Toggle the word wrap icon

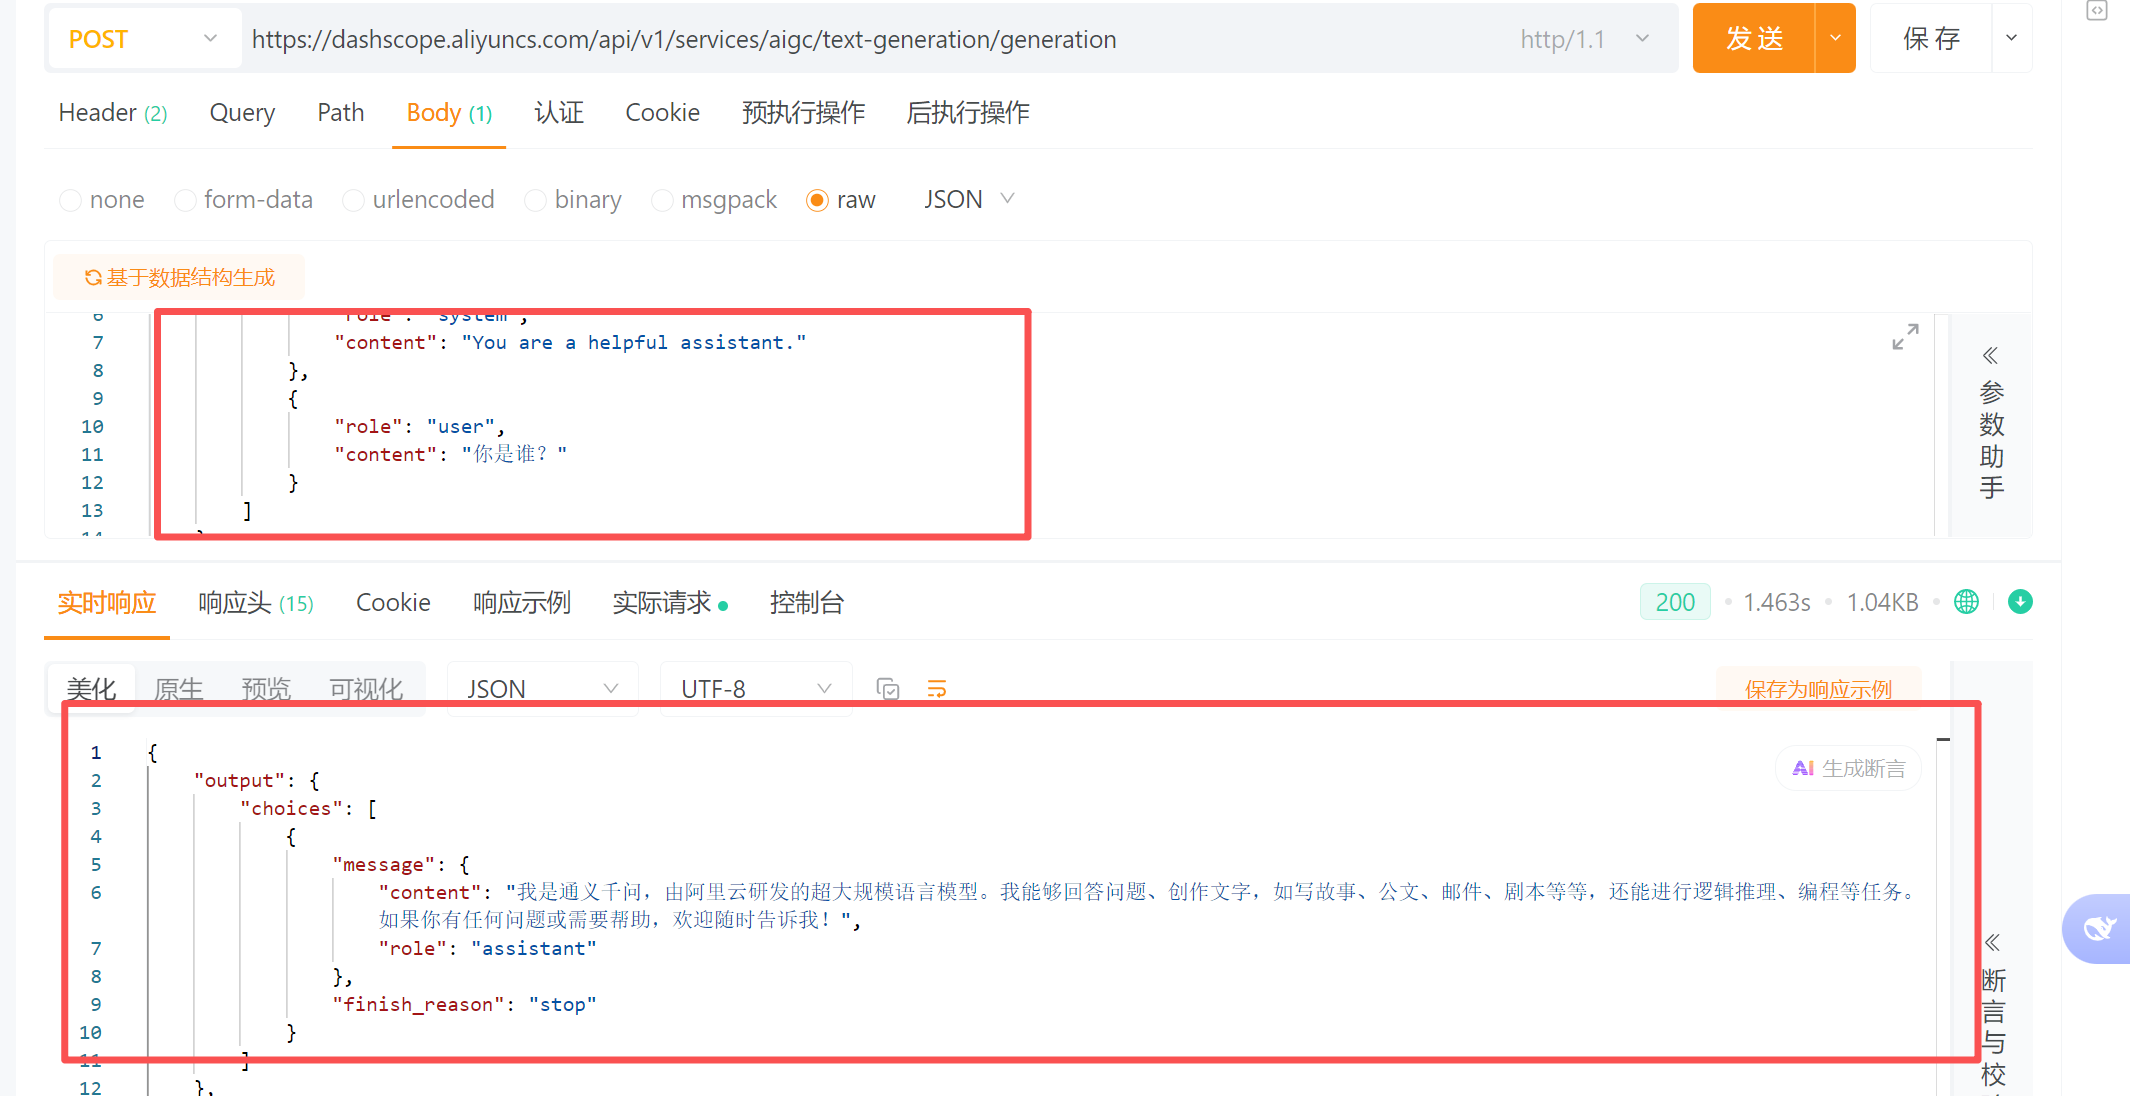point(937,689)
